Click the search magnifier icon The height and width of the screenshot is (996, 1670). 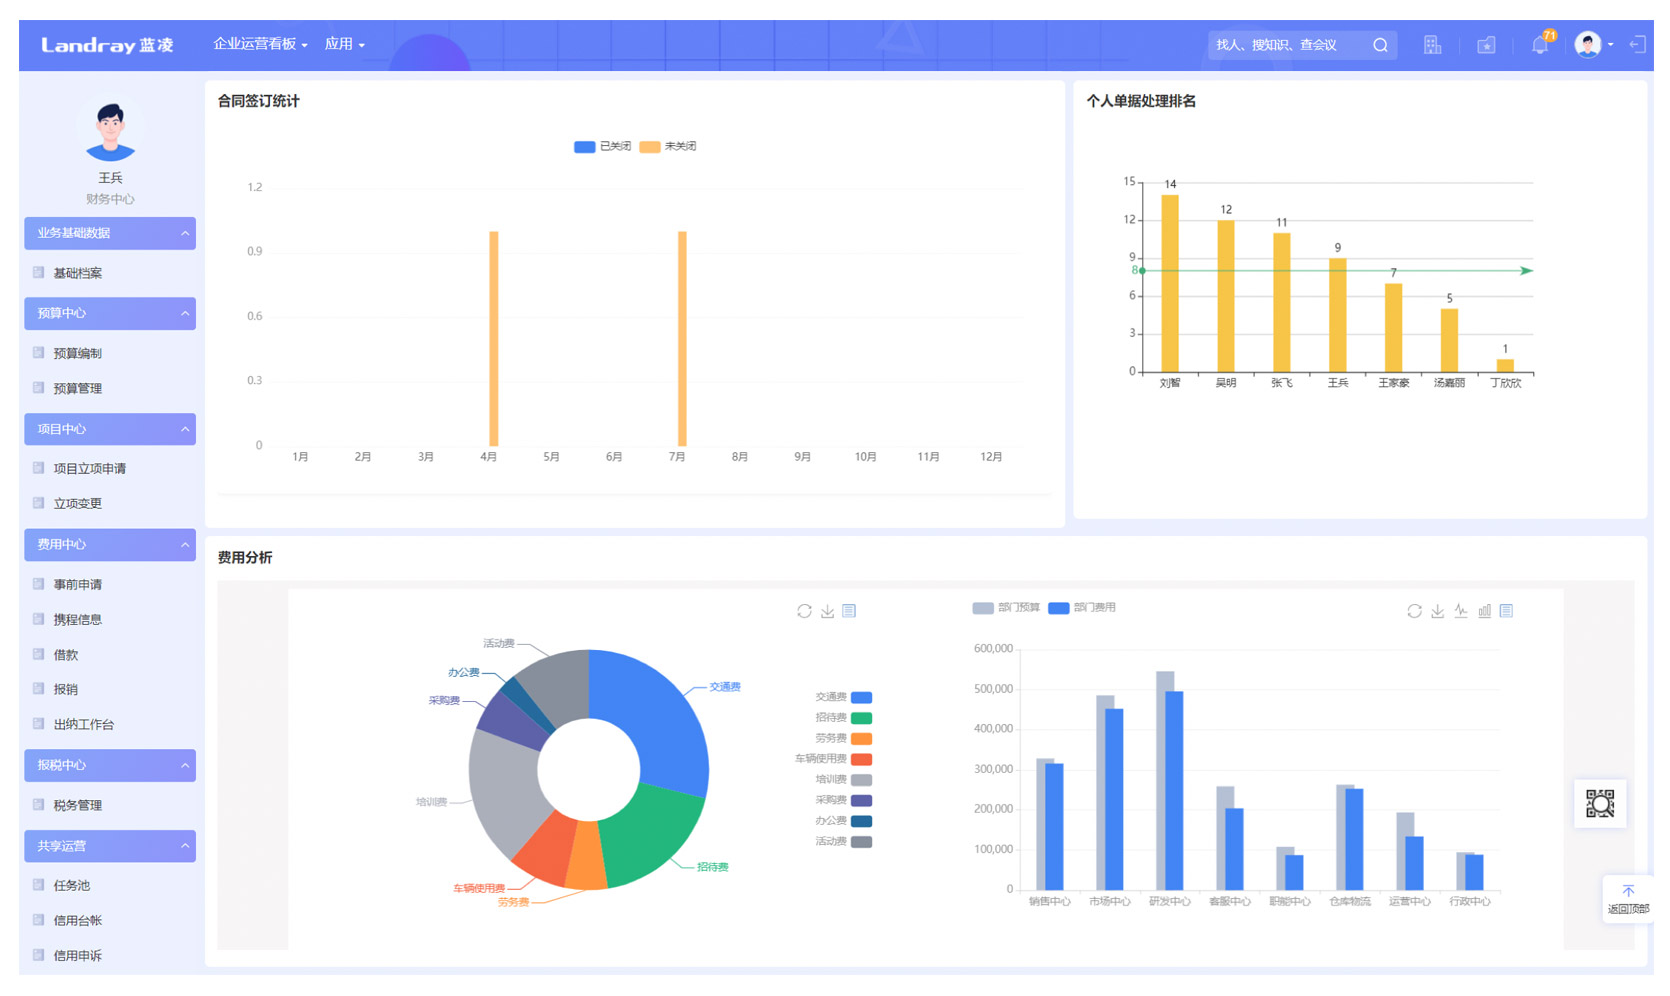[1380, 45]
